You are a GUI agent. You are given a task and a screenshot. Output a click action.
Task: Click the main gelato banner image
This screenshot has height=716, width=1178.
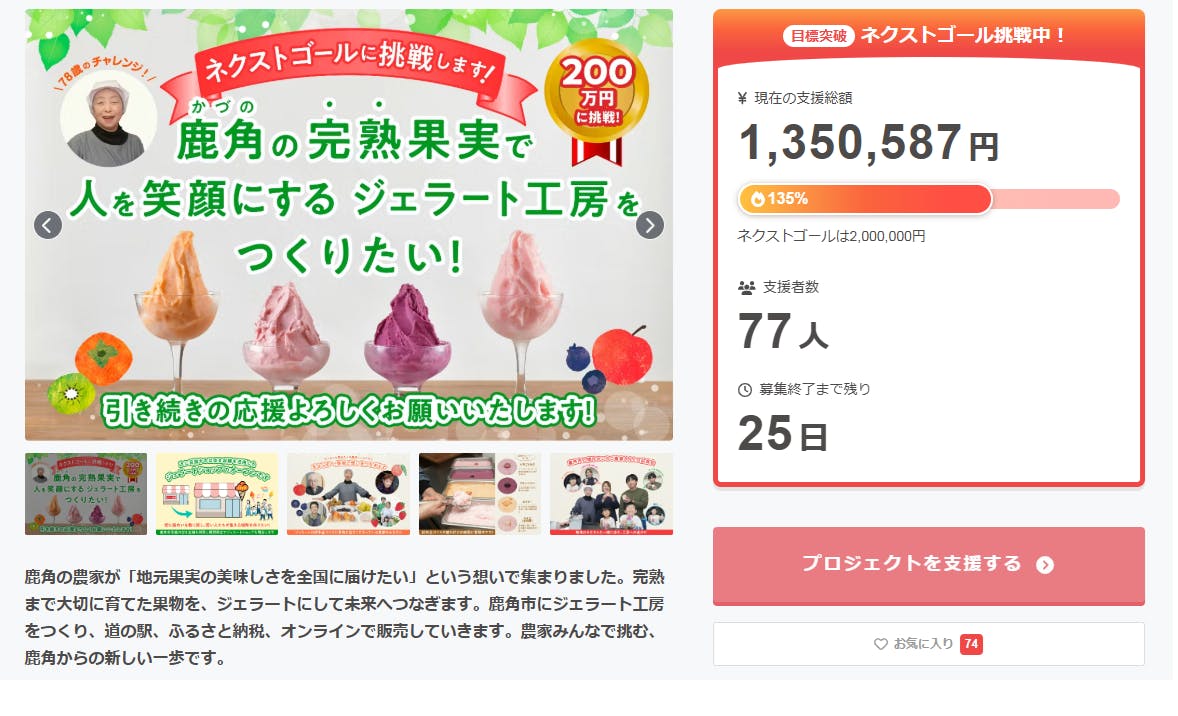point(348,300)
